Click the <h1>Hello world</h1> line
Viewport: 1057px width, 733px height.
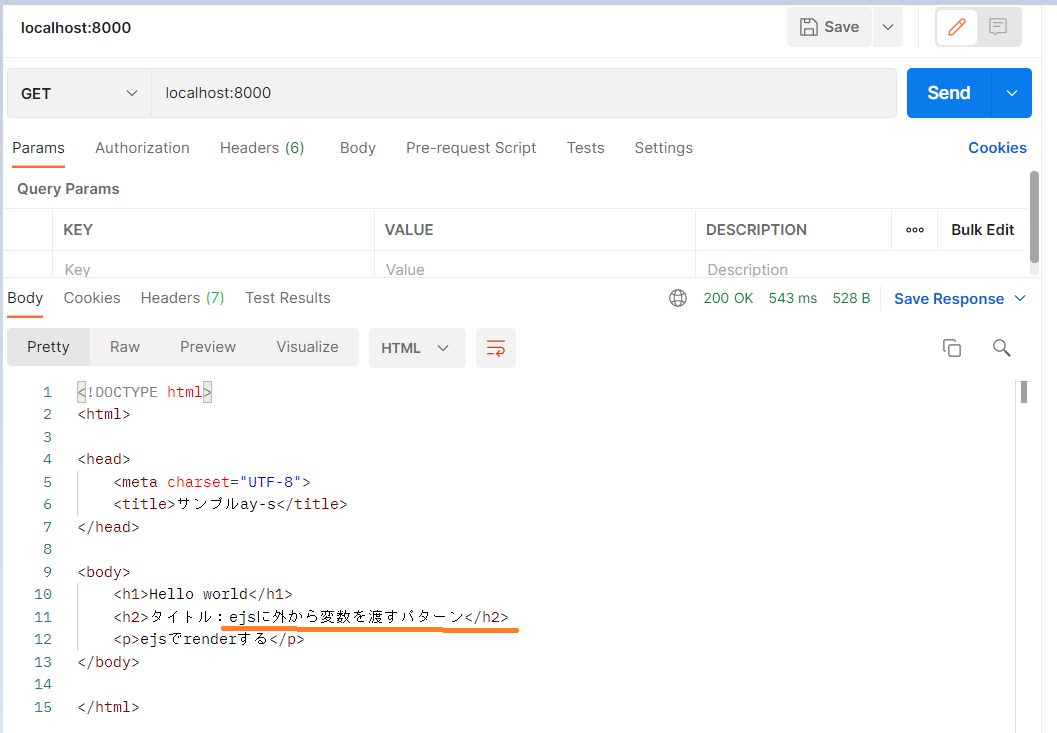pyautogui.click(x=202, y=594)
